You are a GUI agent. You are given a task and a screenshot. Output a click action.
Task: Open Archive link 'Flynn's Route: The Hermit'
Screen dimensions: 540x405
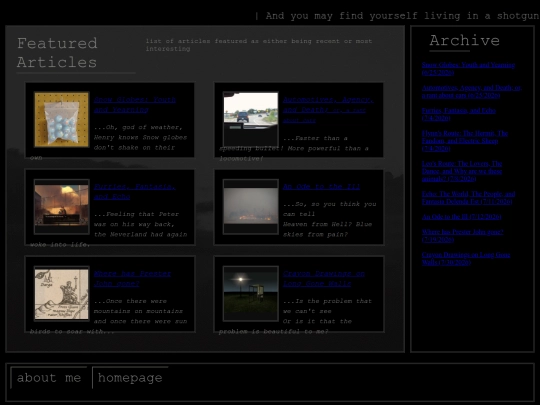465,141
